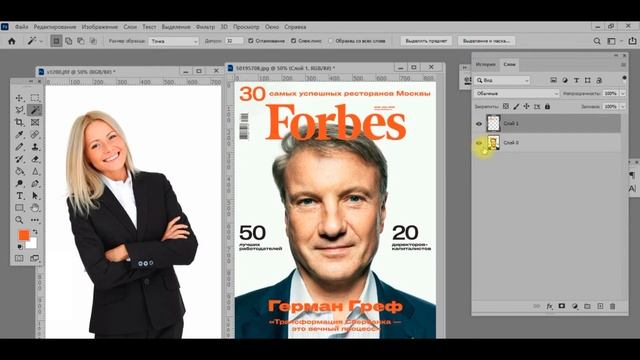Select the Lasso tool

click(x=19, y=110)
